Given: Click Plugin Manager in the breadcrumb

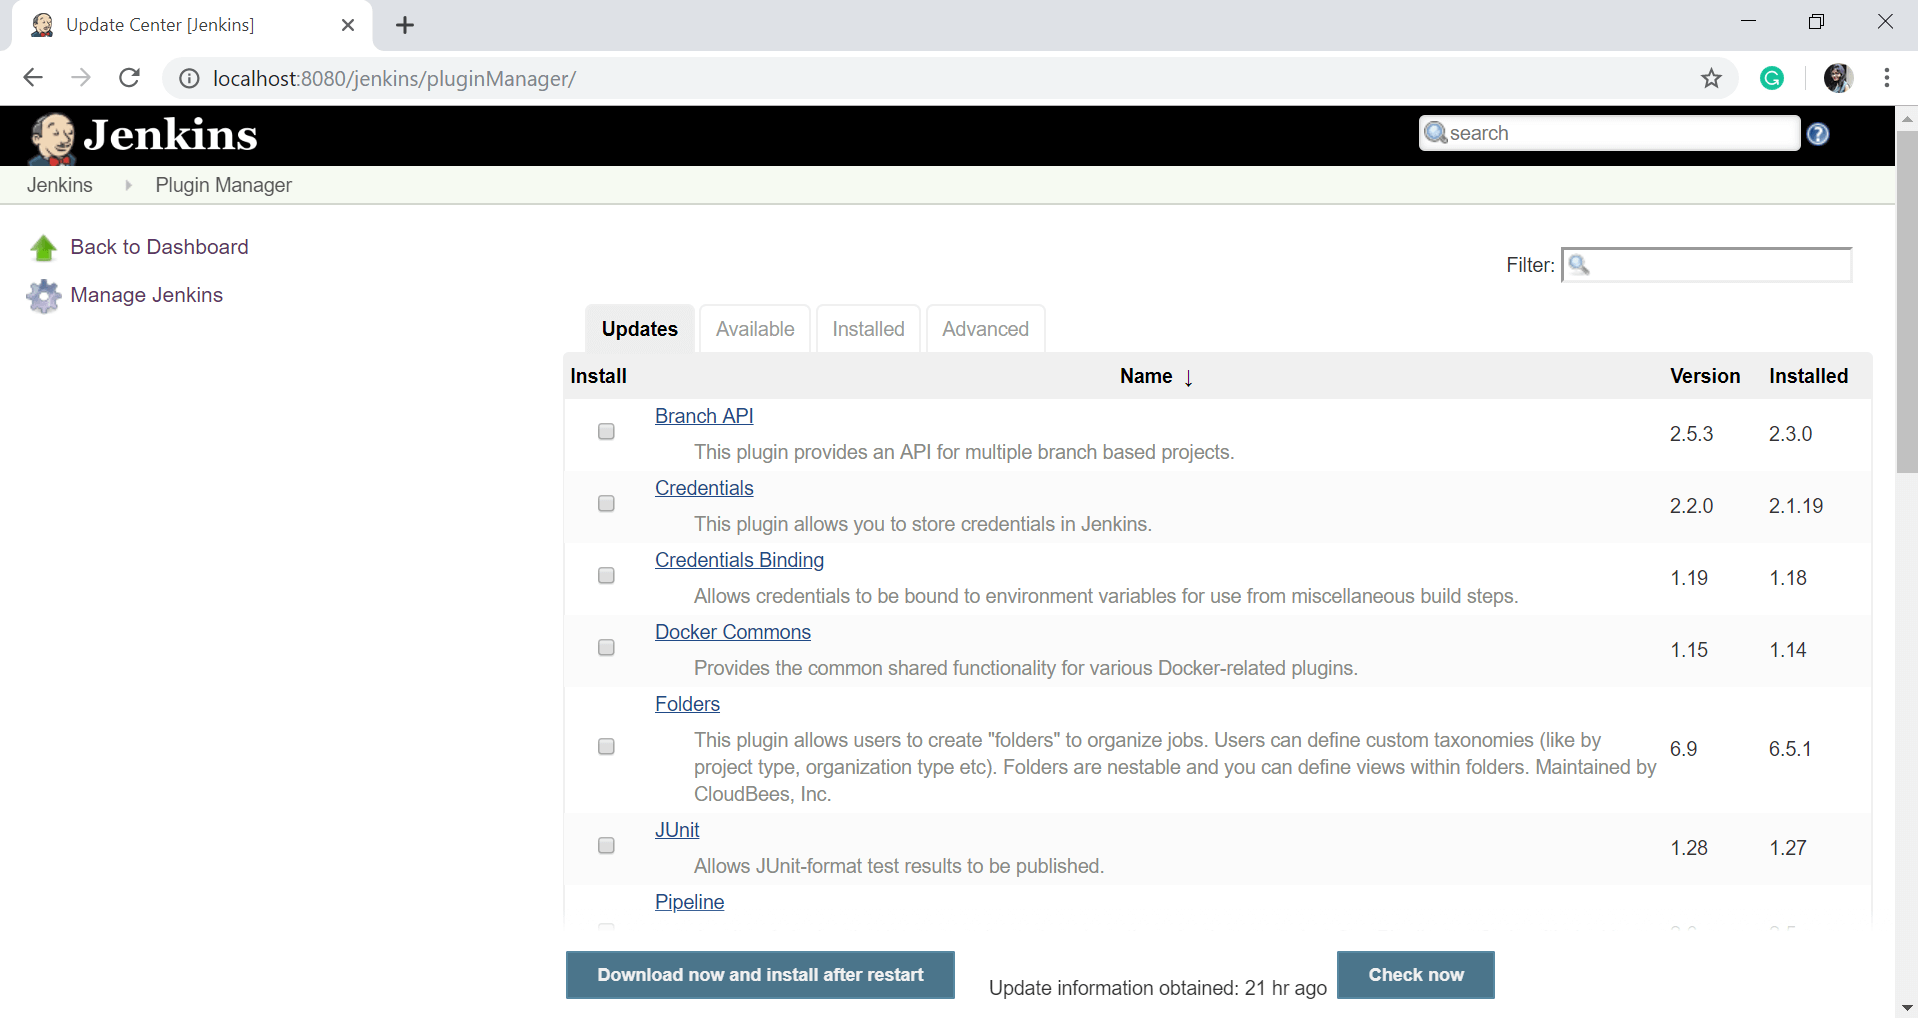Looking at the screenshot, I should pyautogui.click(x=223, y=185).
